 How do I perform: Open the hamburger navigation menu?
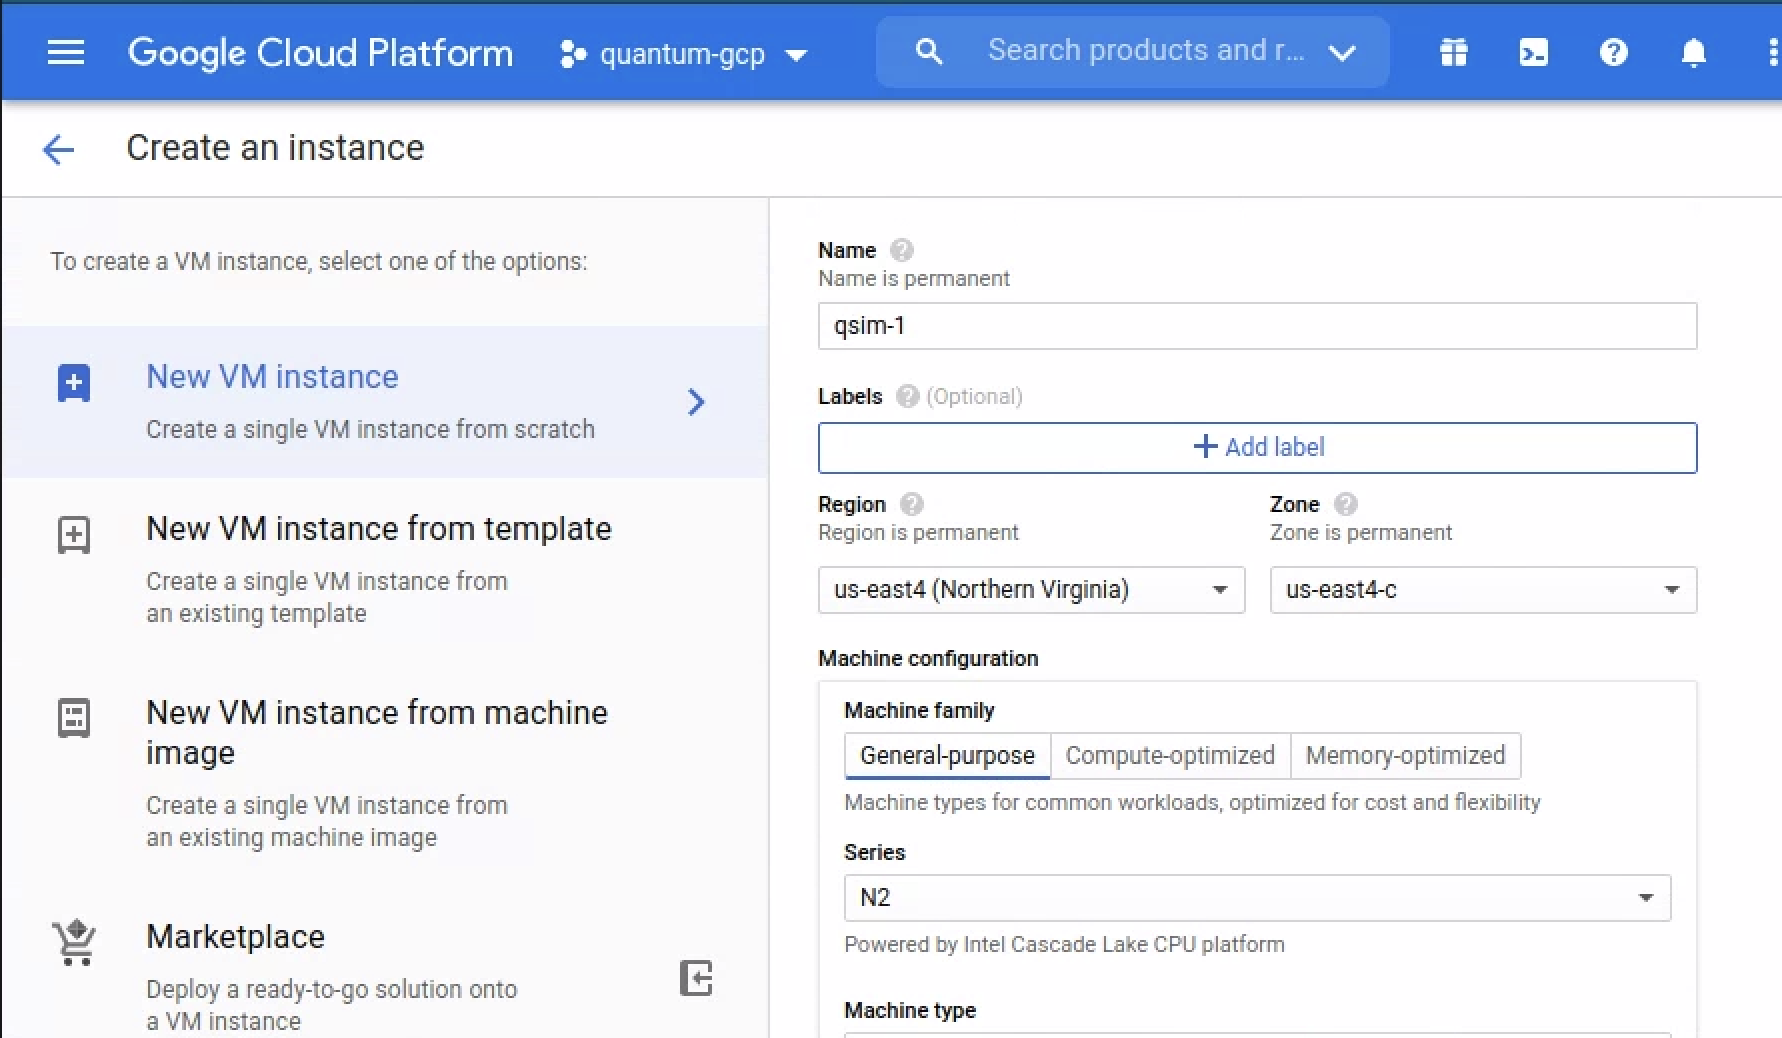66,52
